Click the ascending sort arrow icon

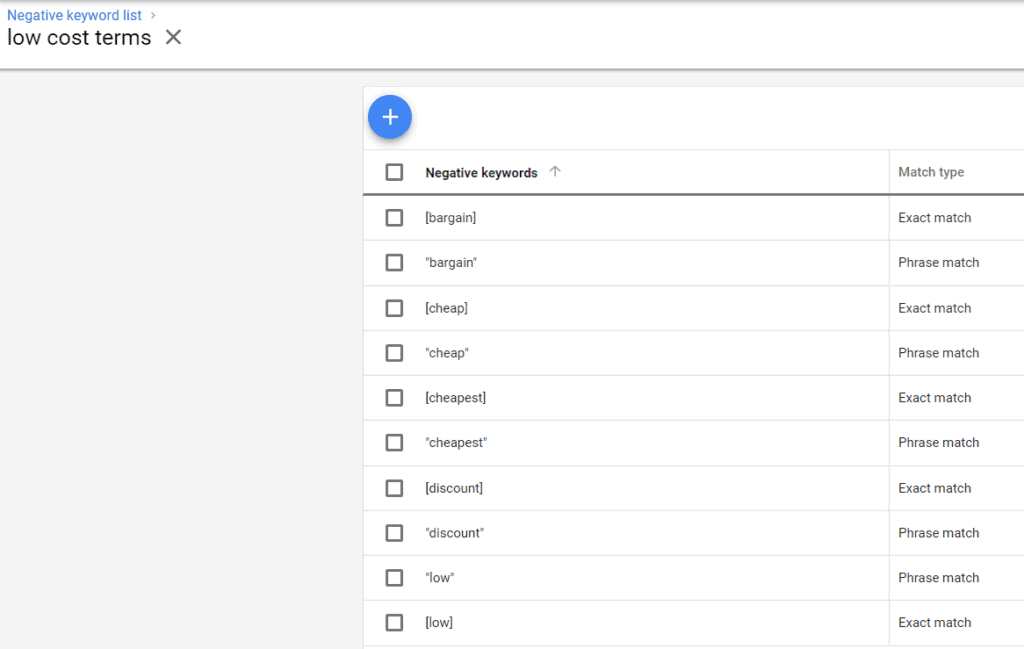coord(554,171)
